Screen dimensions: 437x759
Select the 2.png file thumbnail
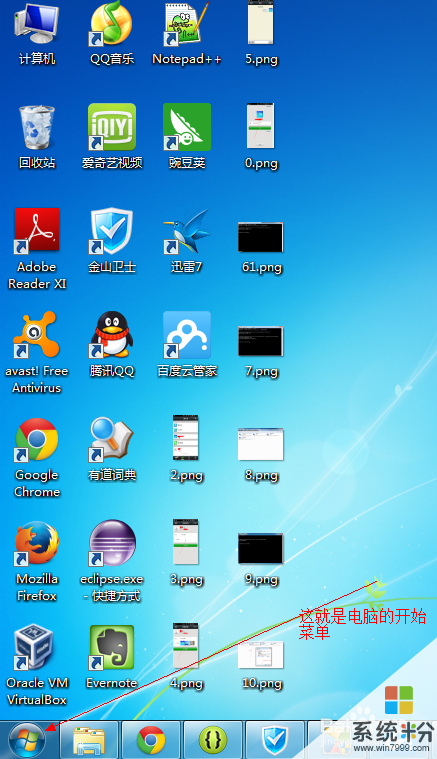coord(186,438)
